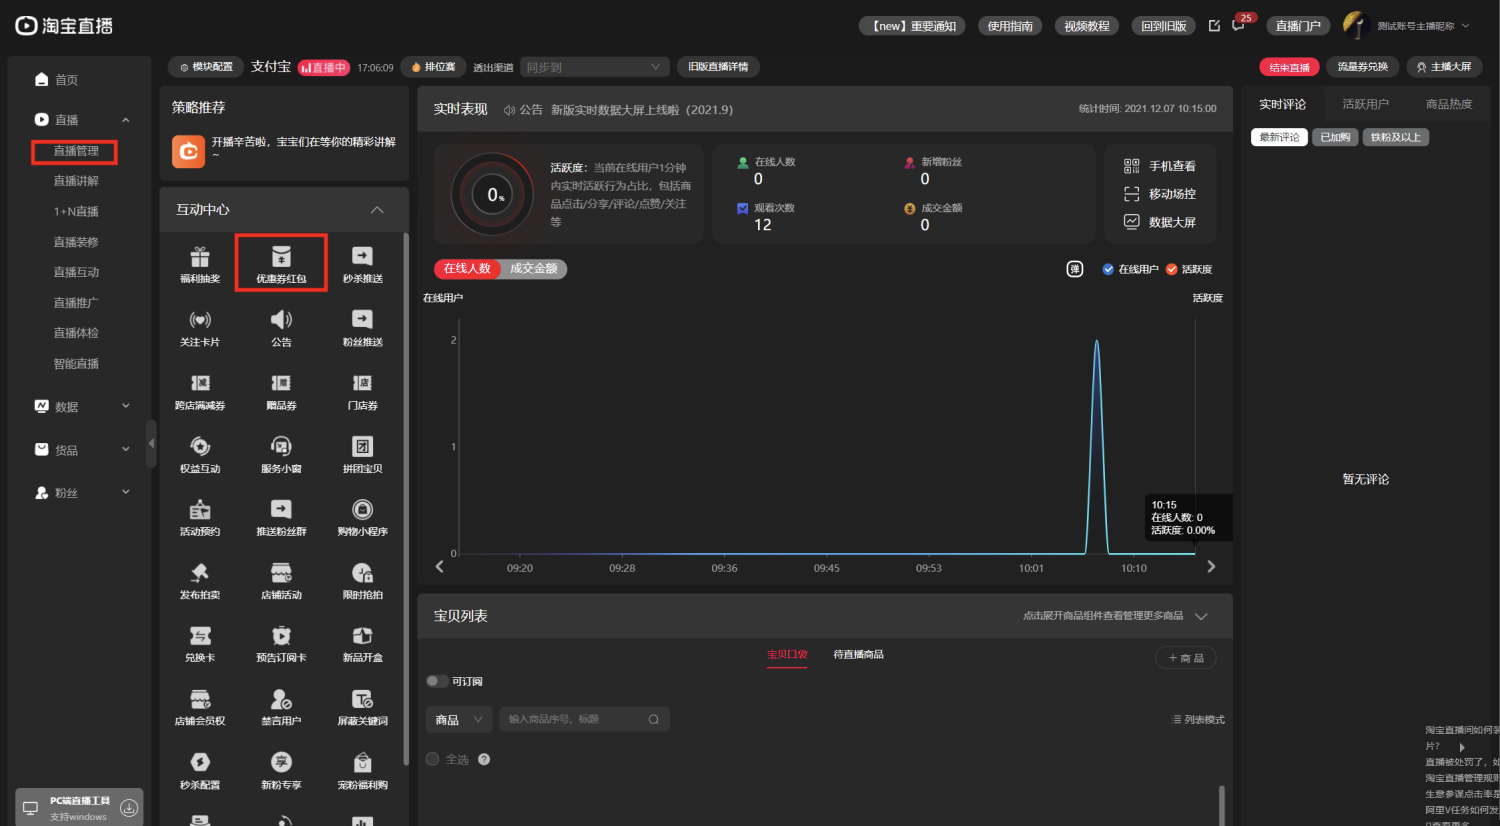The width and height of the screenshot is (1500, 826).
Task: Filter comments by 铁粉及以上
Action: tap(1395, 137)
